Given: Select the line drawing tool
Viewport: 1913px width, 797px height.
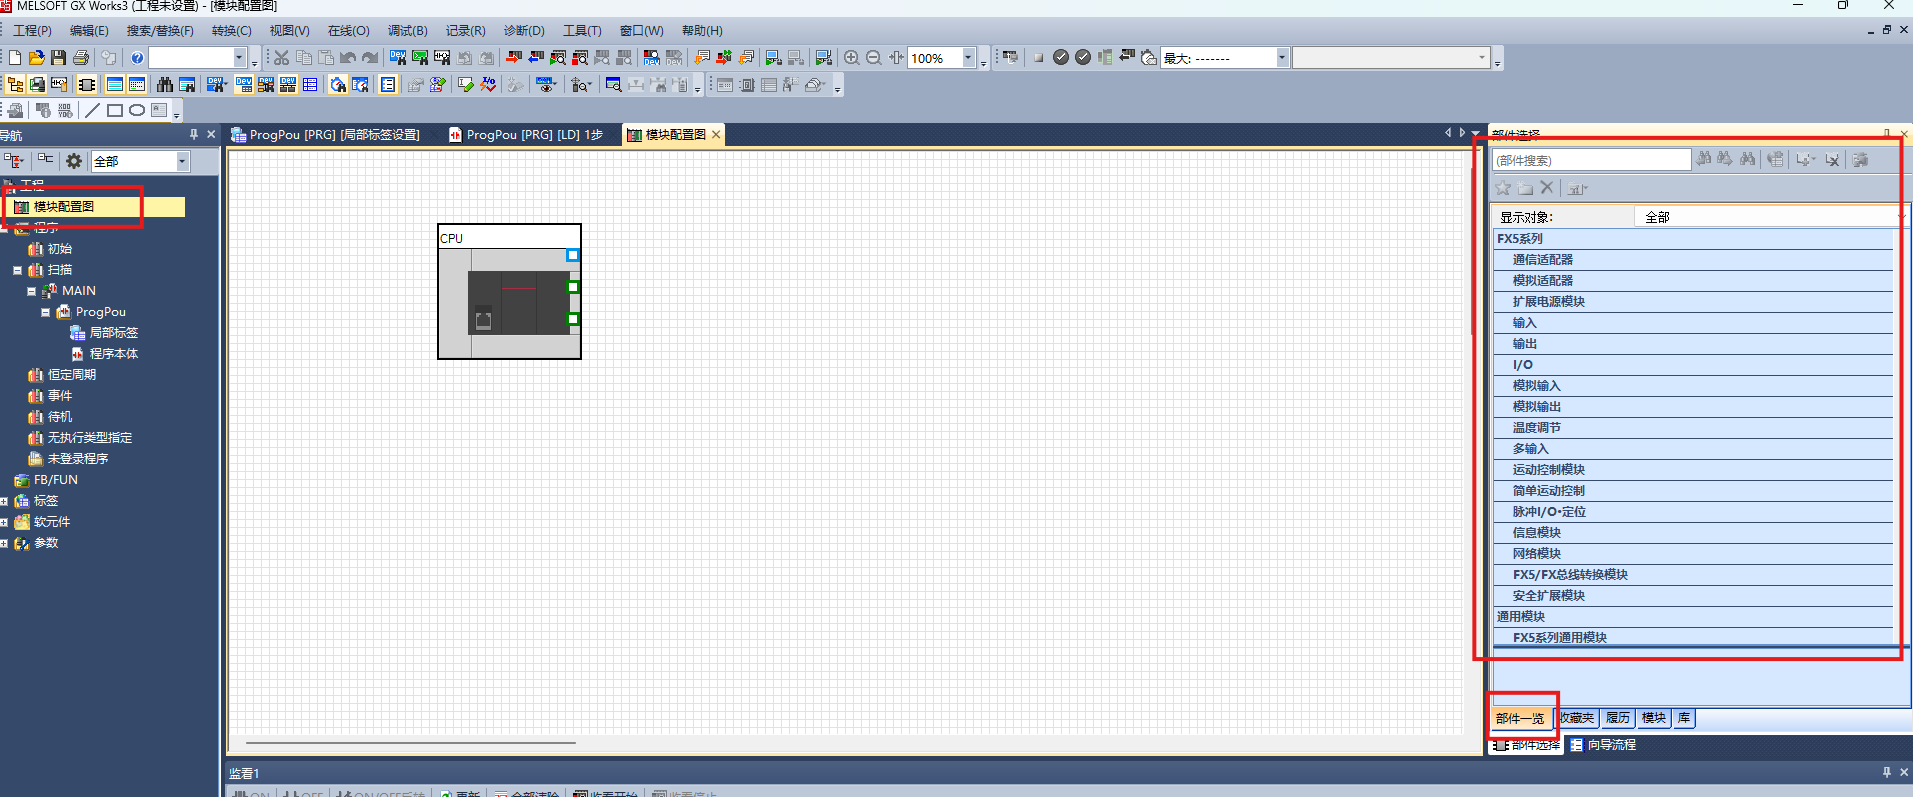Looking at the screenshot, I should point(93,110).
